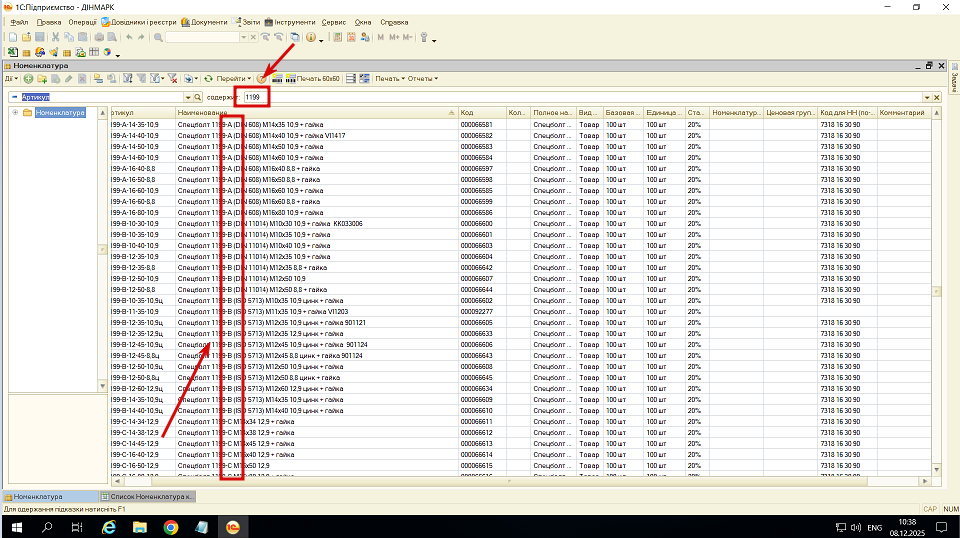
Task: Open Google Chrome from the taskbar
Action: [x=171, y=527]
